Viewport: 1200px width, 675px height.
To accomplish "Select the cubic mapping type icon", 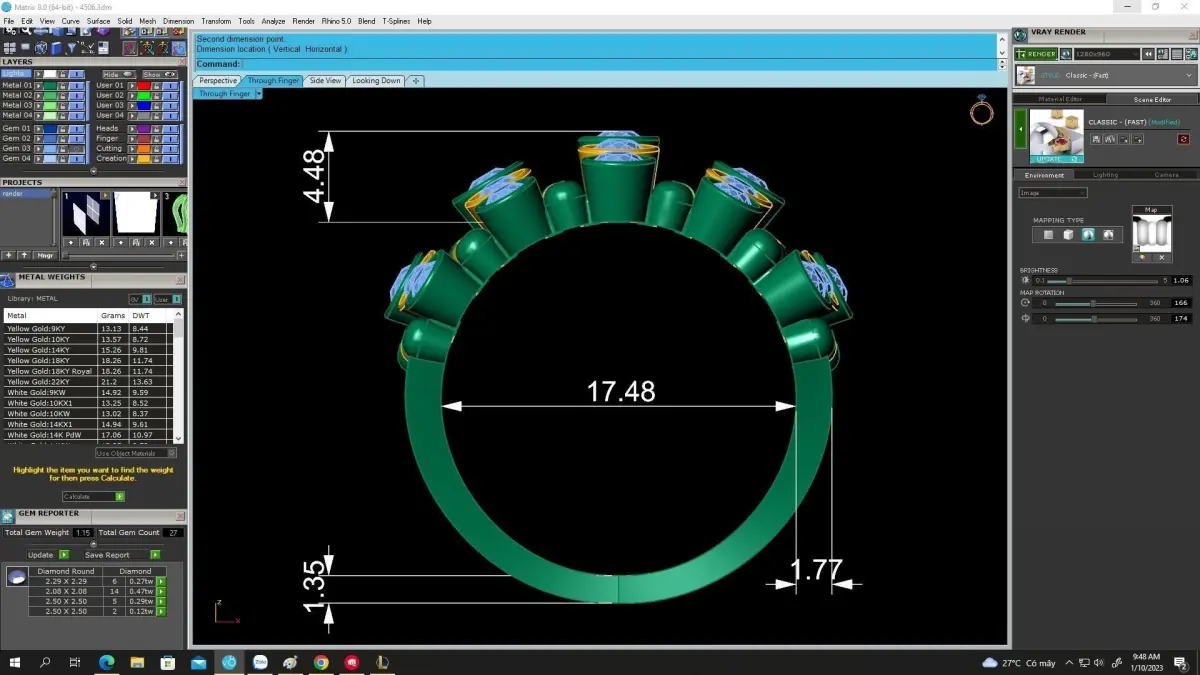I will [x=1068, y=235].
